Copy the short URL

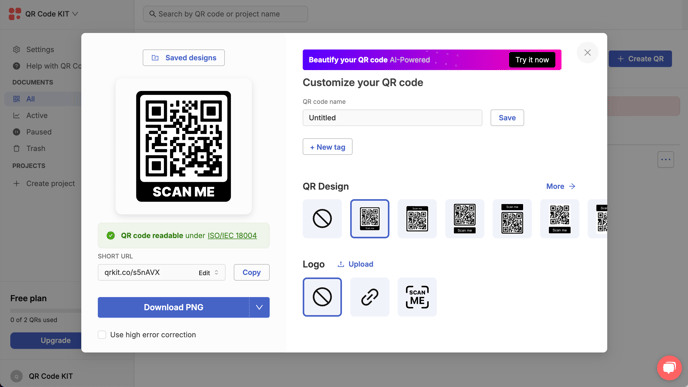click(x=251, y=272)
